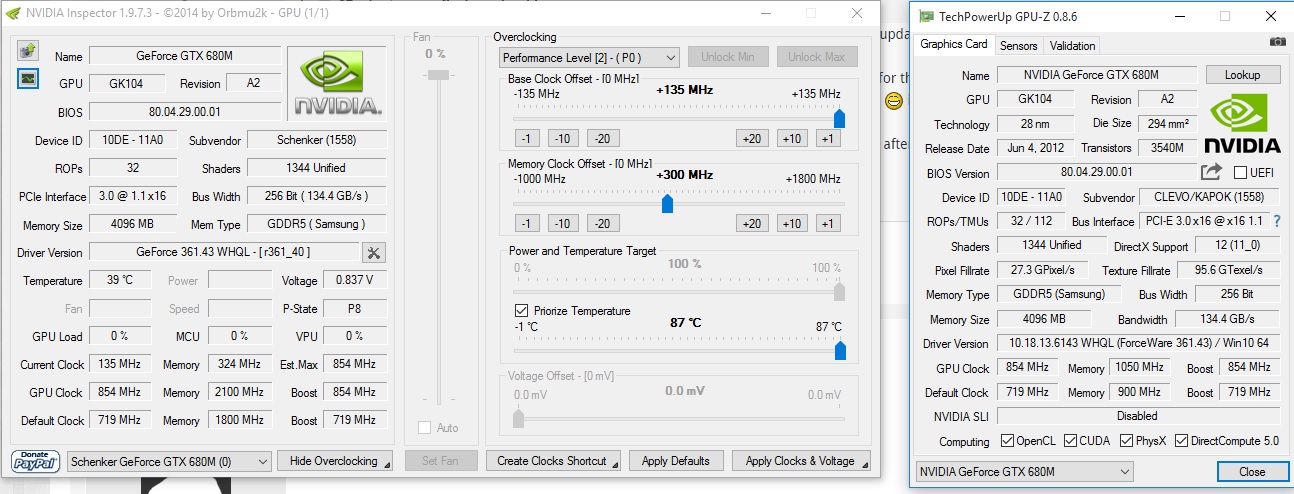Click the NVIDIA logo in GPU-Z
This screenshot has height=494, width=1294.
point(1241,124)
